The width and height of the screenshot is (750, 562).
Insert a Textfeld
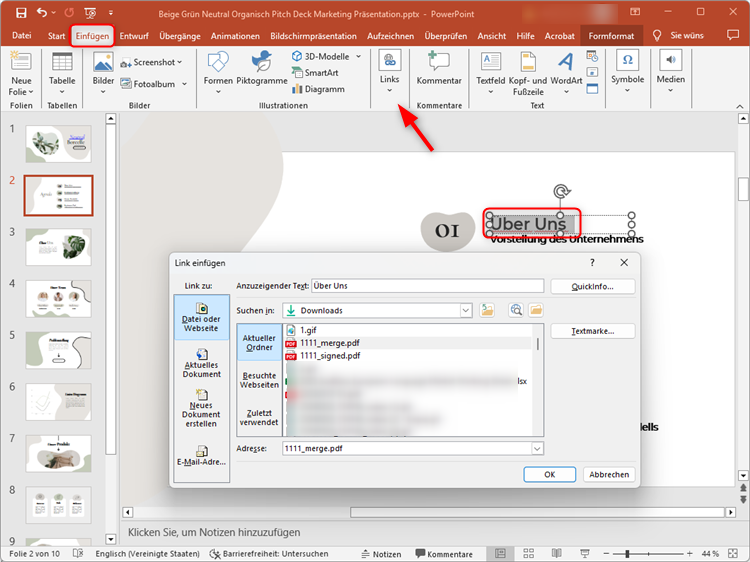(x=490, y=74)
